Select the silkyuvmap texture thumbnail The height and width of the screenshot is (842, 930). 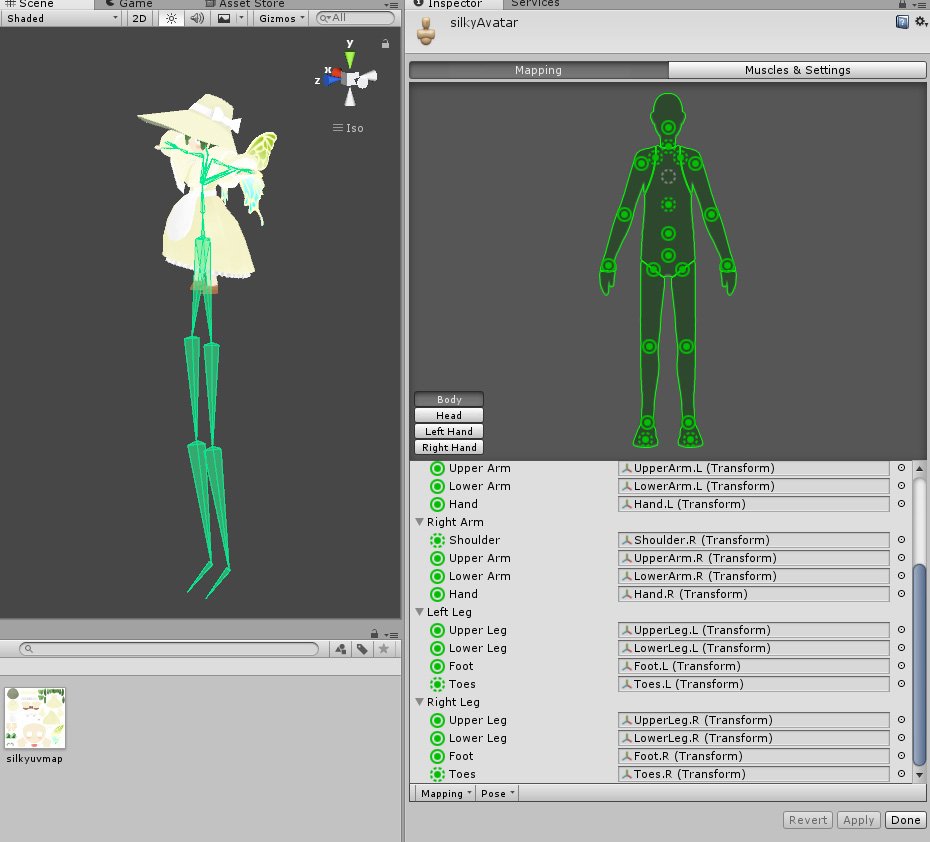35,718
